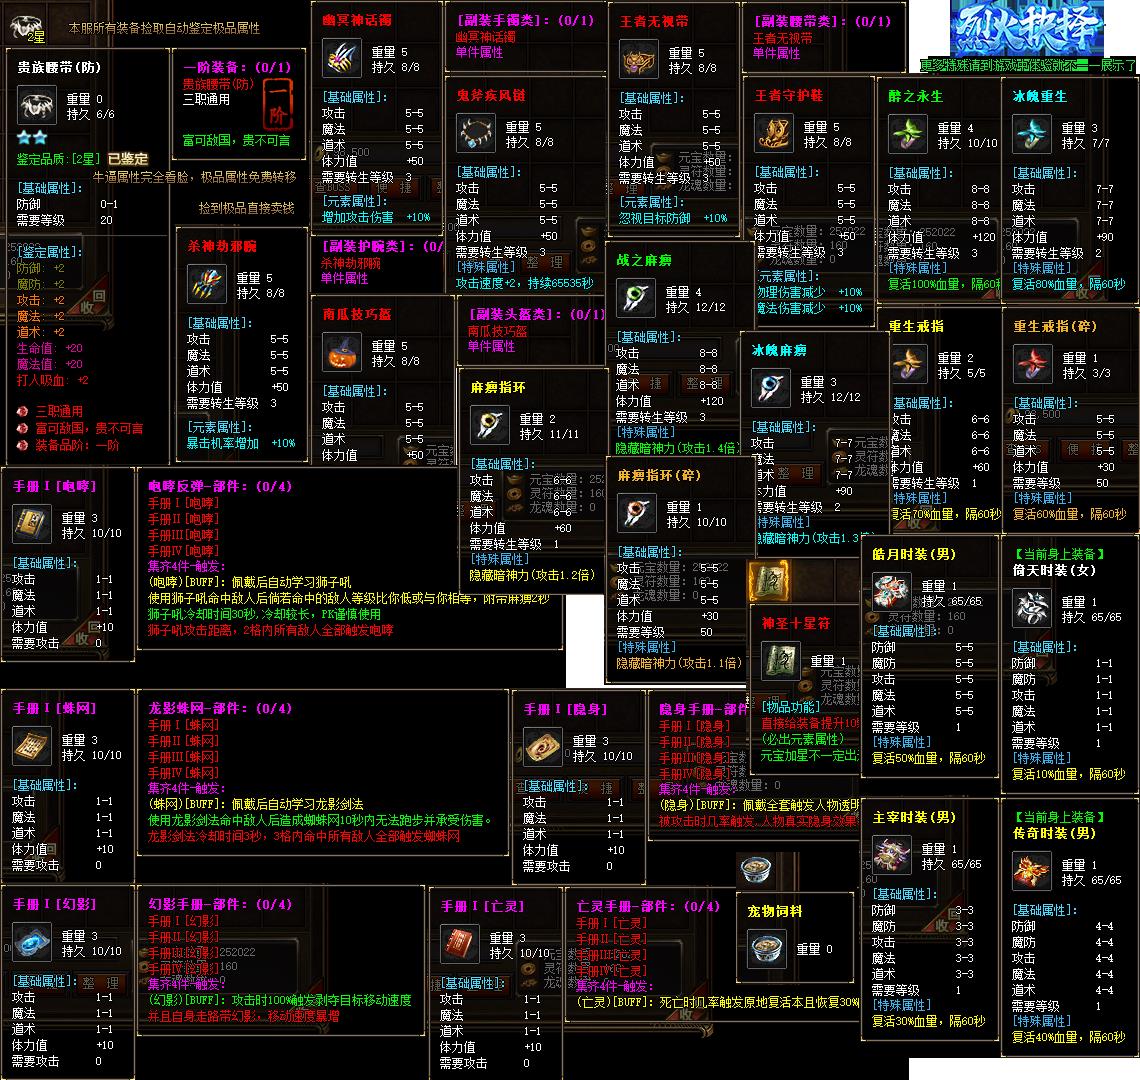
Task: Click the 贵族腰带(防) belt item icon
Action: (38, 105)
